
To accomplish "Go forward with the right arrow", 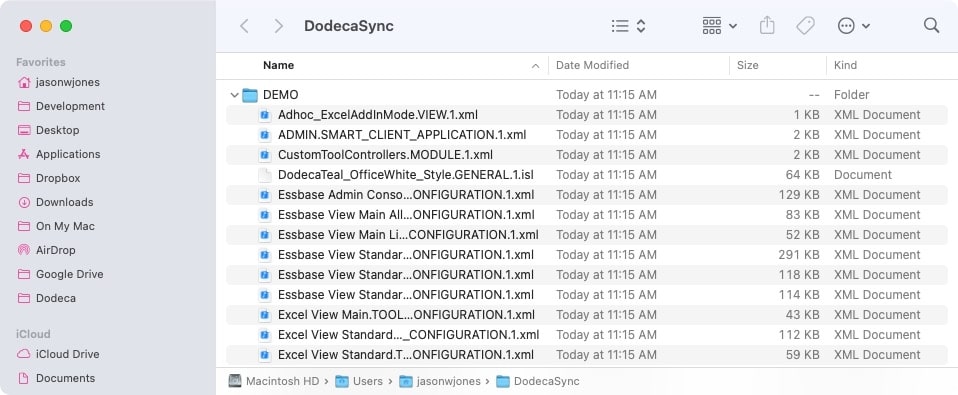I will click(279, 26).
